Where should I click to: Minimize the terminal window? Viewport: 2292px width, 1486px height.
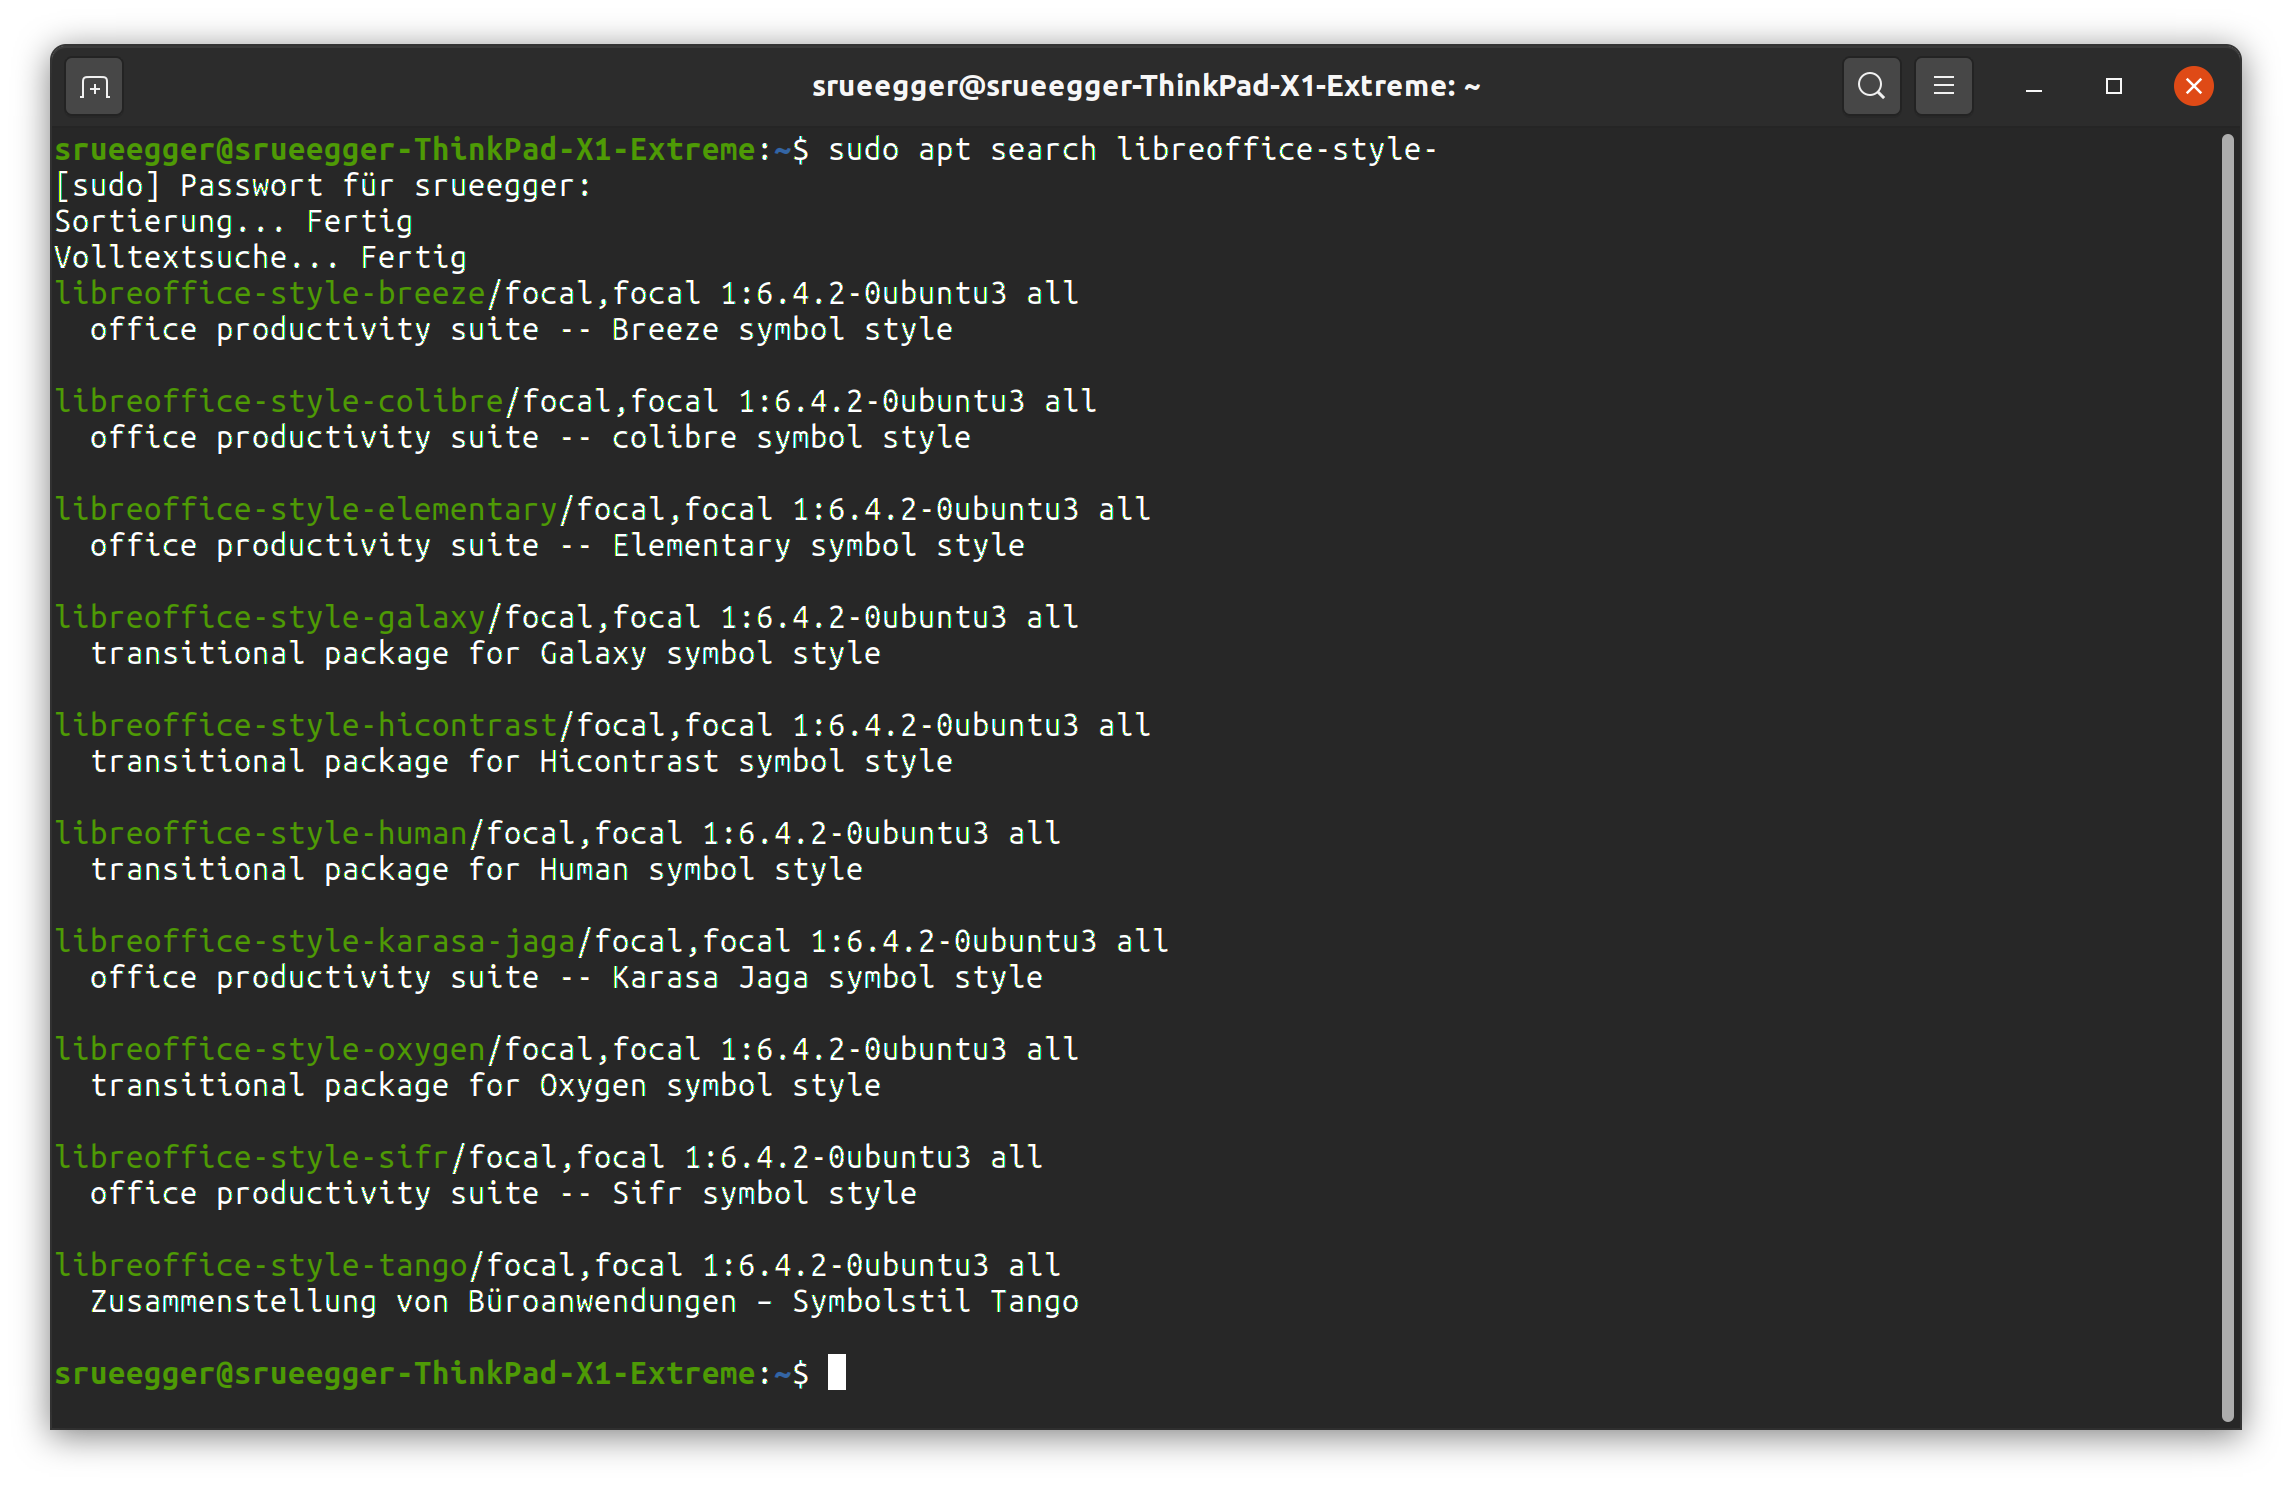2033,87
